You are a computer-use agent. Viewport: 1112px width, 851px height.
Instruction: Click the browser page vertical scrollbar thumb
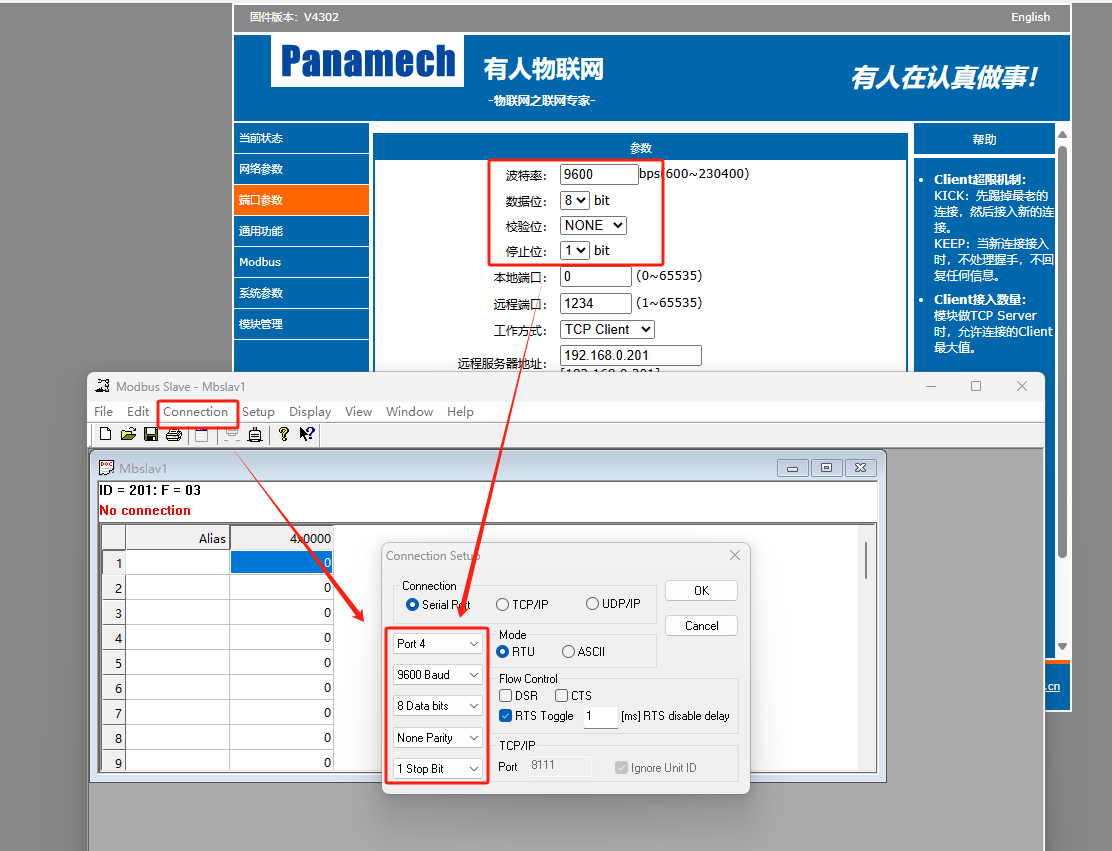pos(1062,351)
